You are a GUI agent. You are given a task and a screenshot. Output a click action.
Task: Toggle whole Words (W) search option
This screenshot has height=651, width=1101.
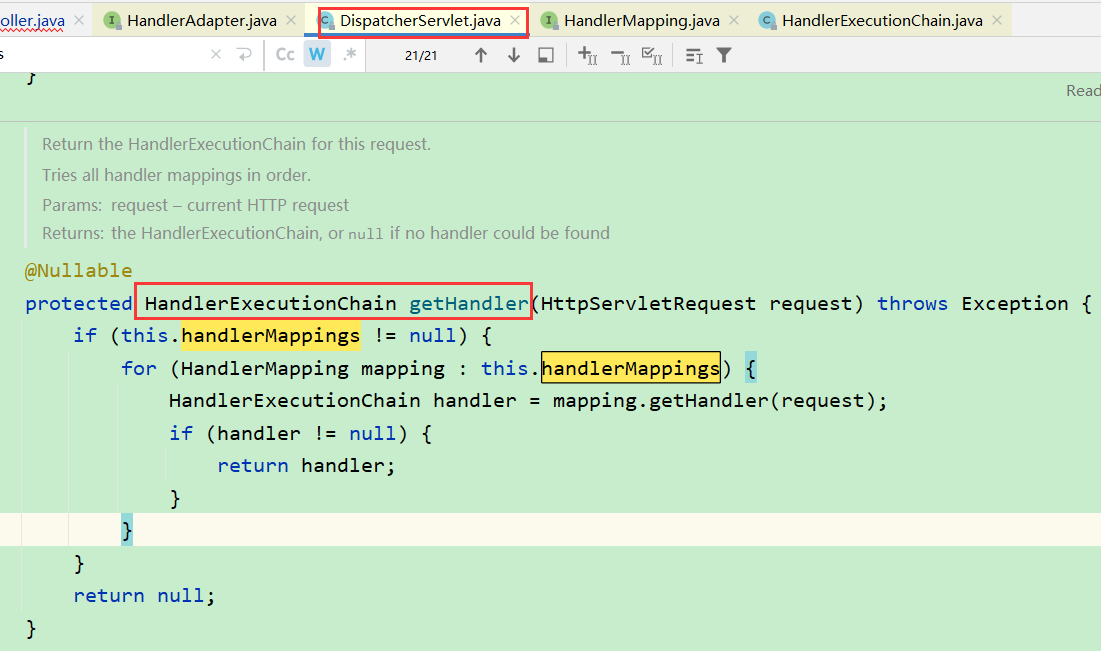click(x=317, y=55)
